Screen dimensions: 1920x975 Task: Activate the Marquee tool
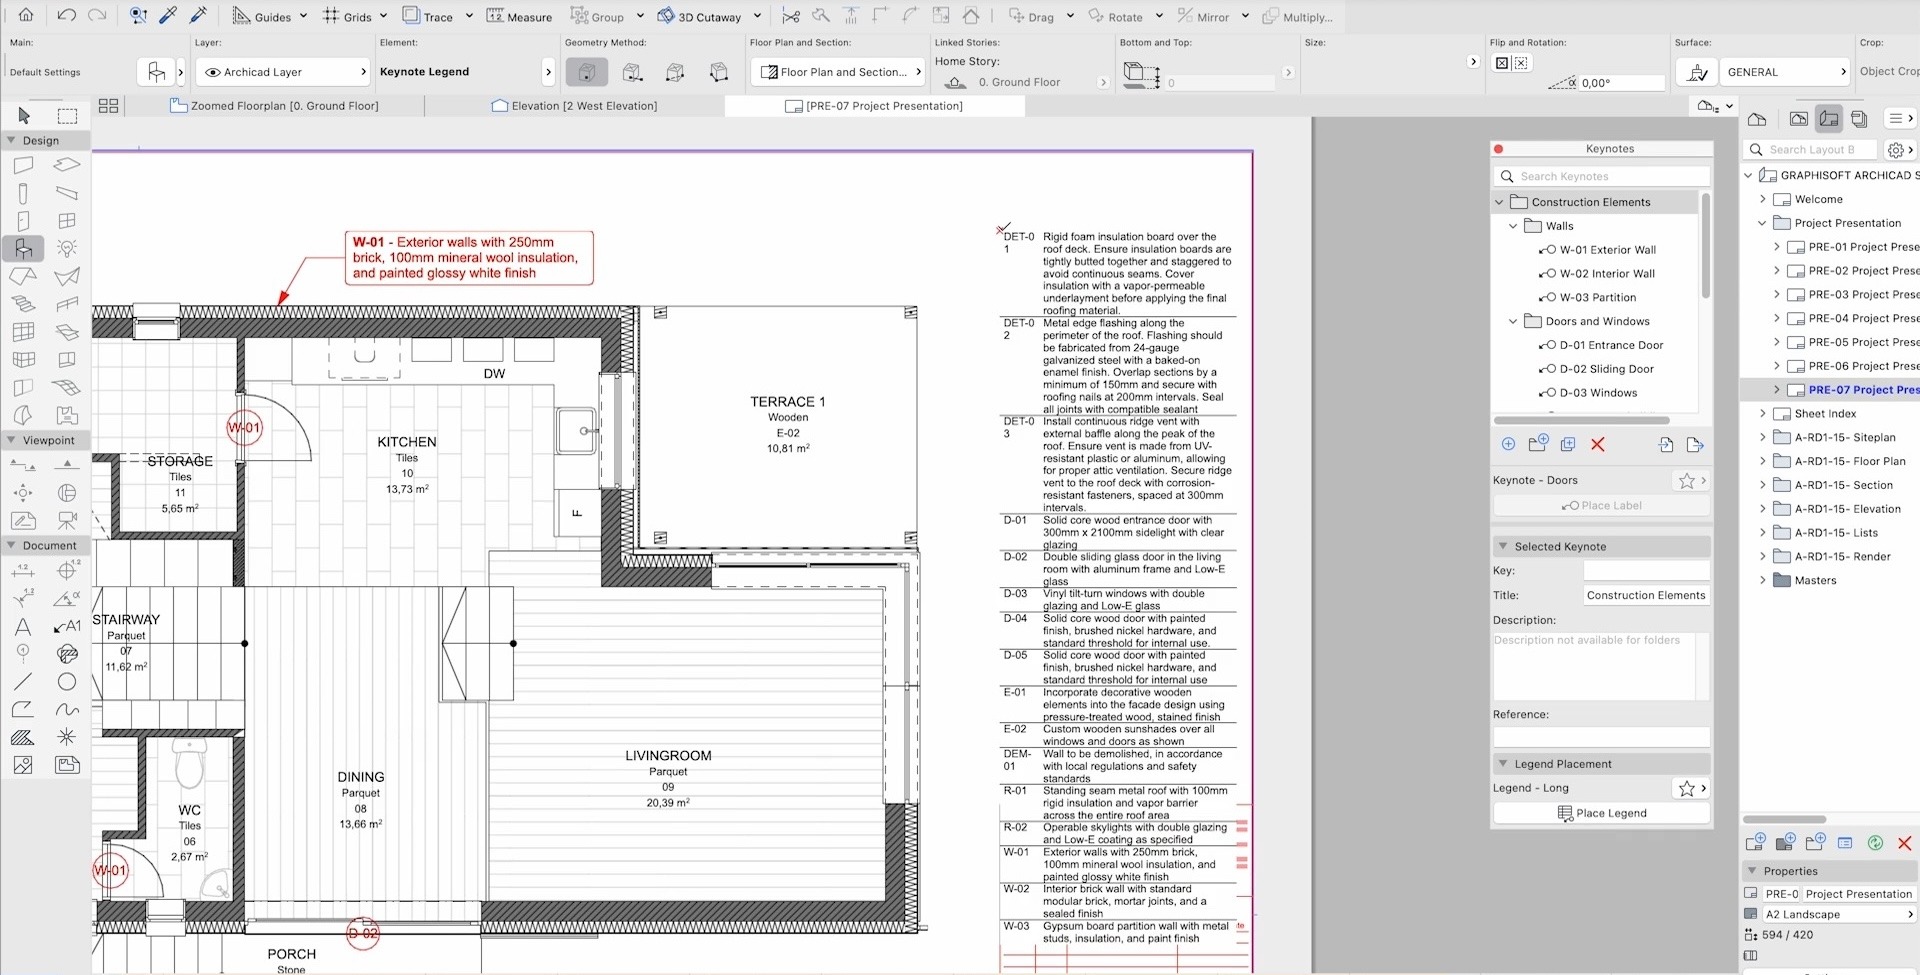pyautogui.click(x=67, y=115)
